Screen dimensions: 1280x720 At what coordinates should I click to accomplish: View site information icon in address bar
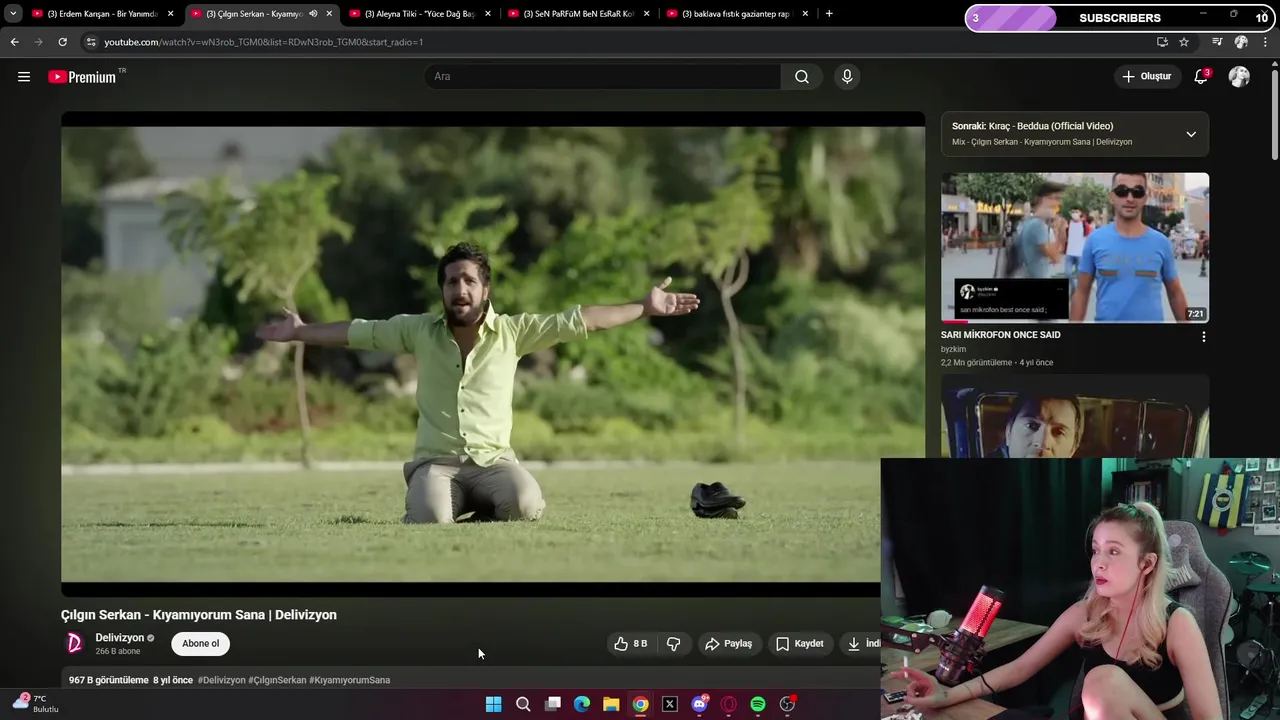91,42
